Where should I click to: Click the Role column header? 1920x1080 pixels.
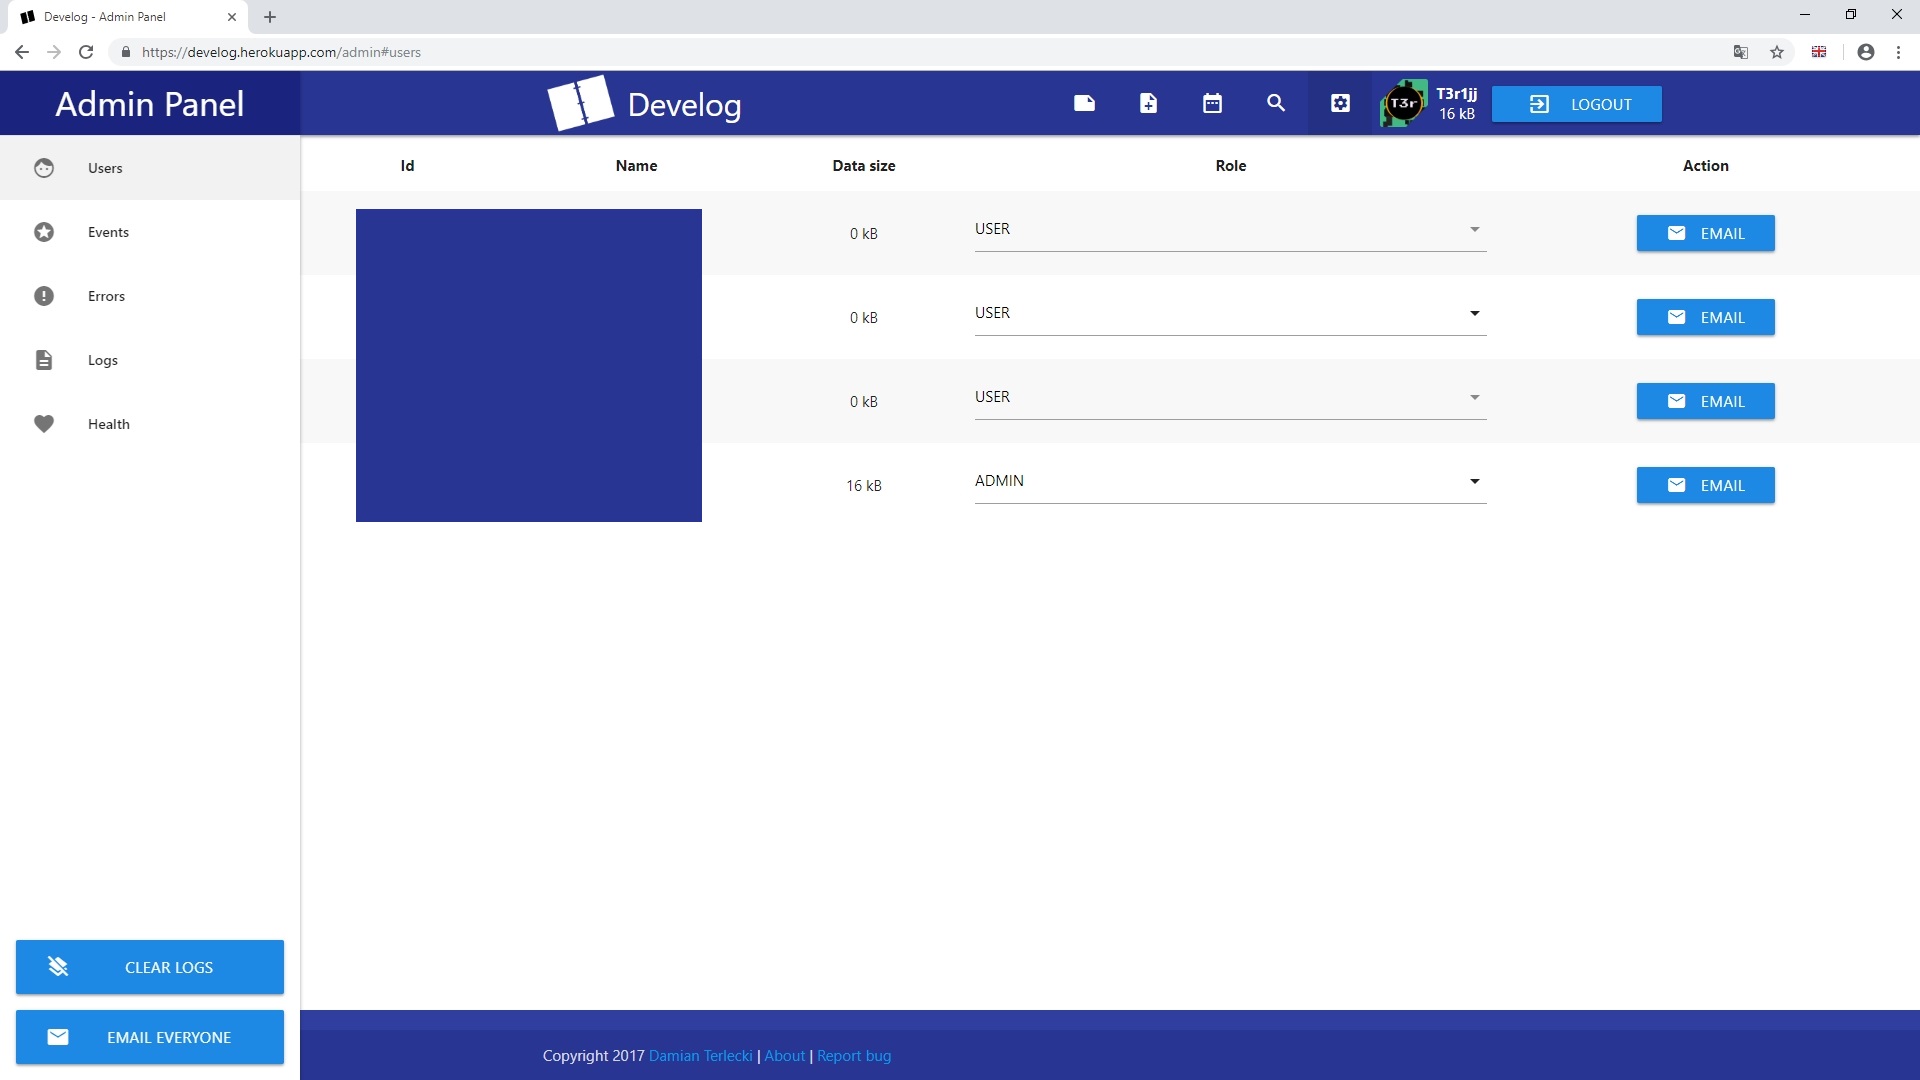tap(1231, 166)
